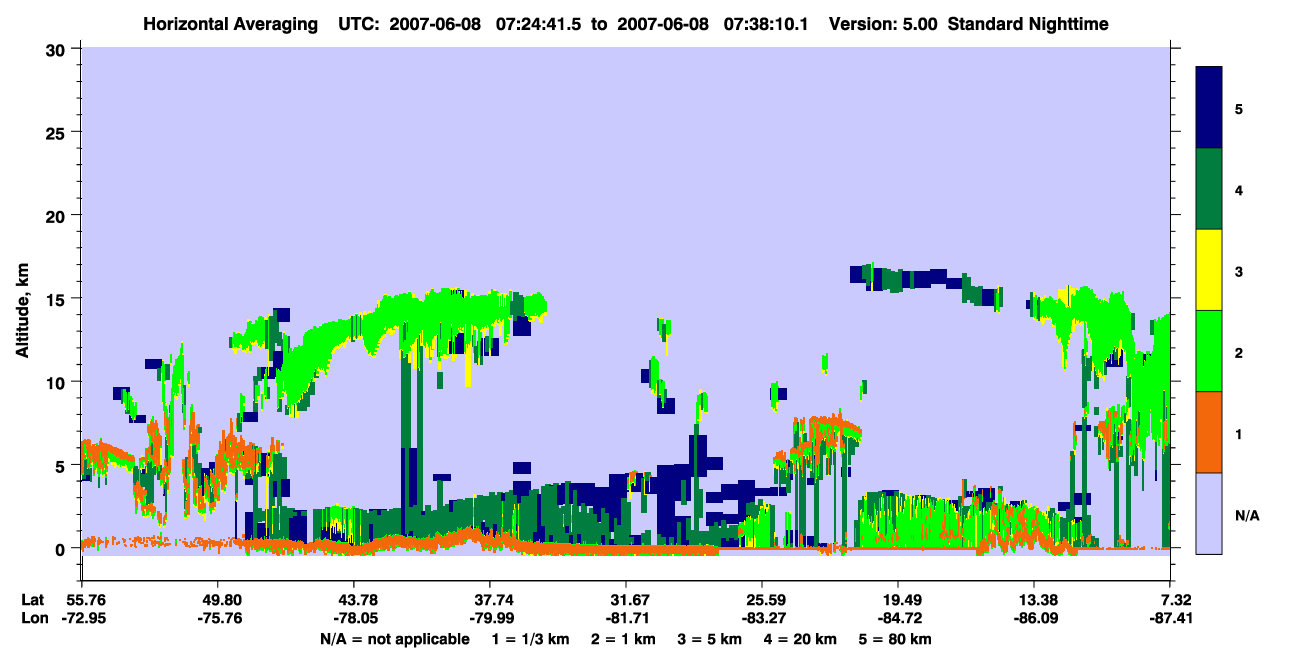Click the 'Lon' row label

[35, 618]
